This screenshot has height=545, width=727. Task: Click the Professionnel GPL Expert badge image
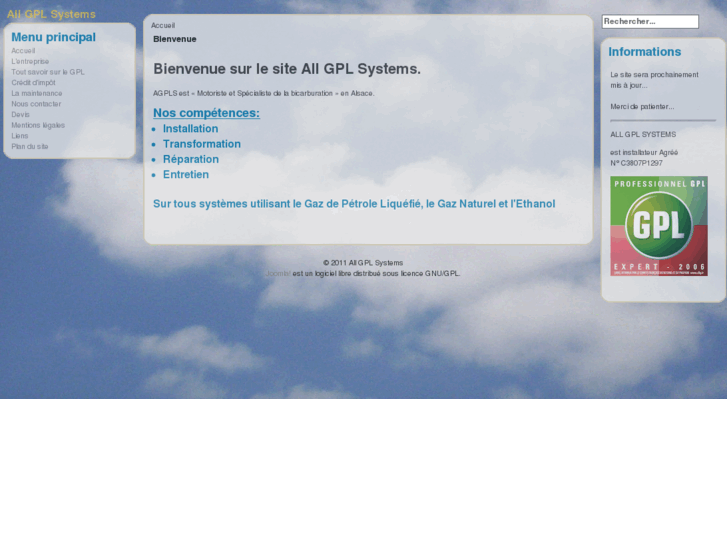659,226
